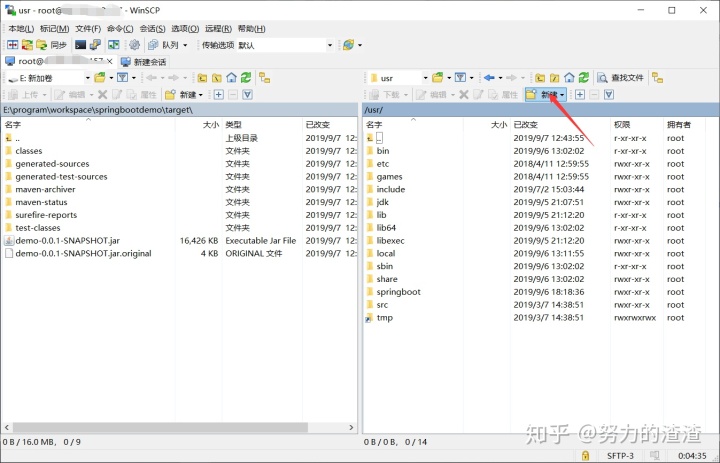Expand local panel filter dropdown arrow
720x463 pixels.
pyautogui.click(x=134, y=78)
